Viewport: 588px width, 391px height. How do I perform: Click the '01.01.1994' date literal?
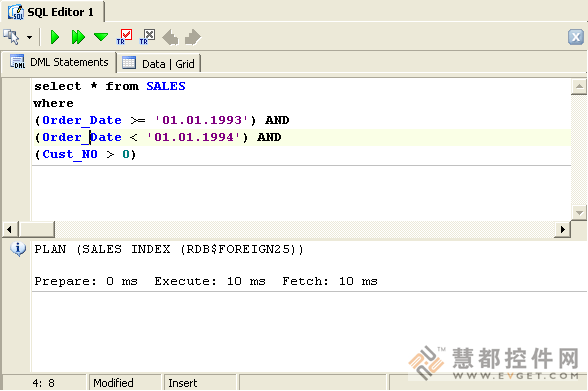pyautogui.click(x=194, y=137)
